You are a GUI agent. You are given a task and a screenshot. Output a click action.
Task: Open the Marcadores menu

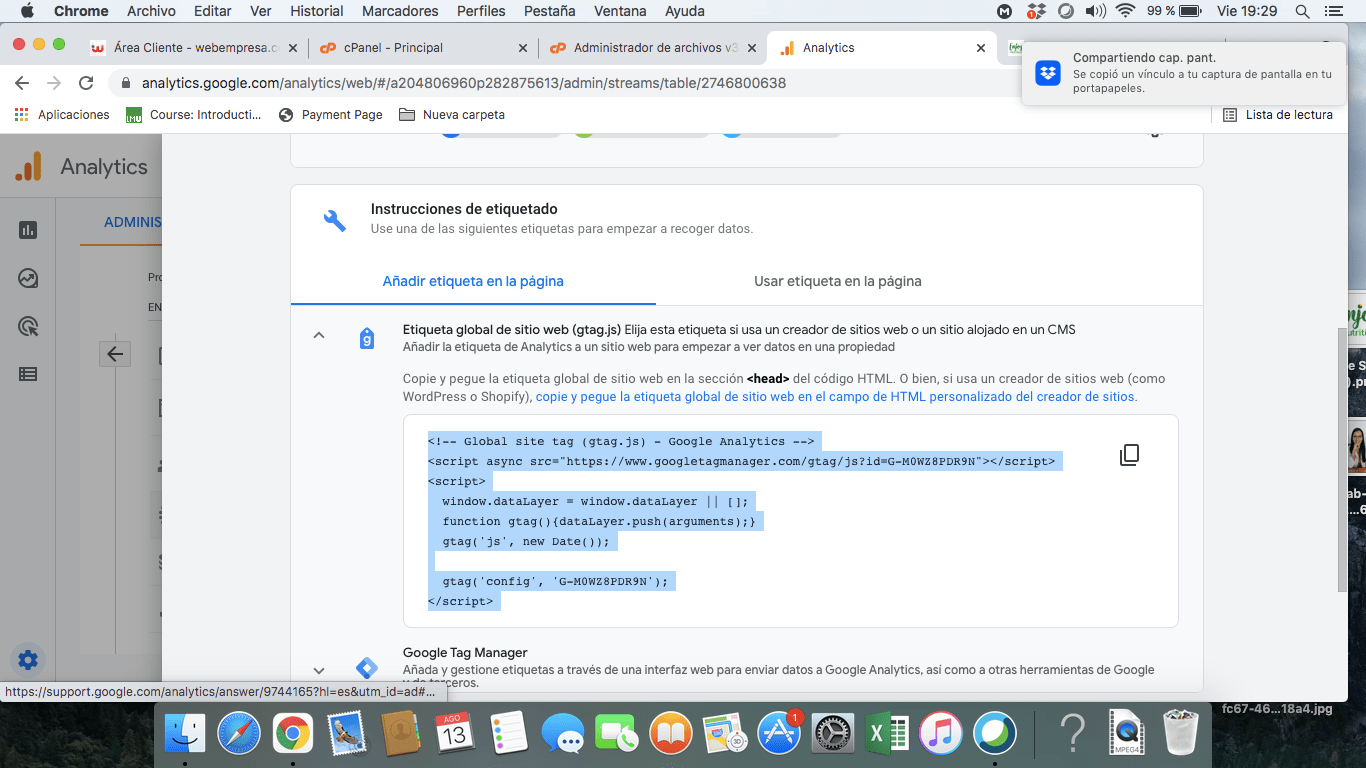click(x=400, y=11)
